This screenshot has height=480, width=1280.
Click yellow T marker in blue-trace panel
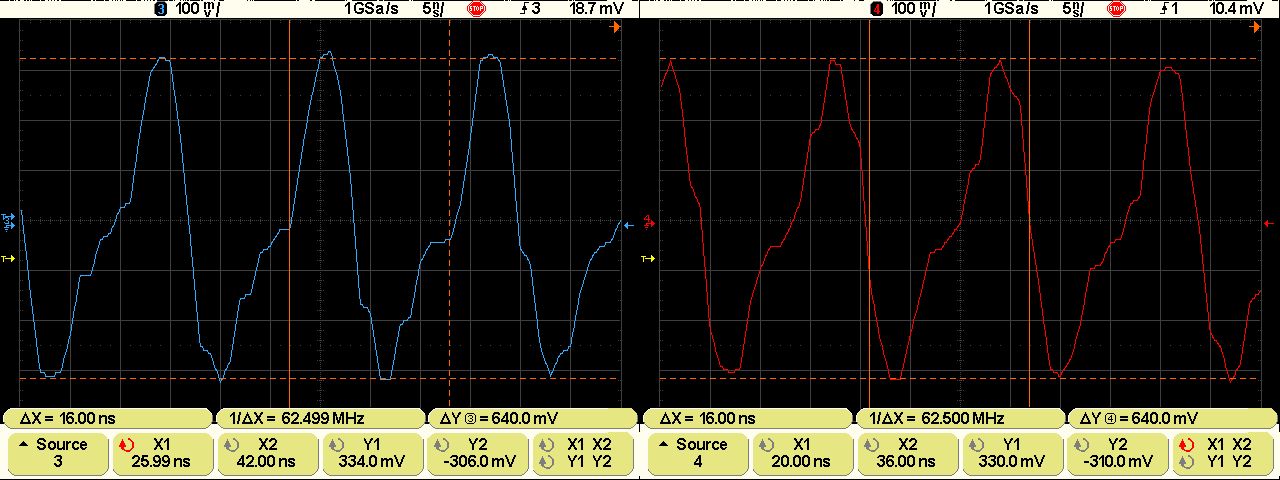click(9, 259)
